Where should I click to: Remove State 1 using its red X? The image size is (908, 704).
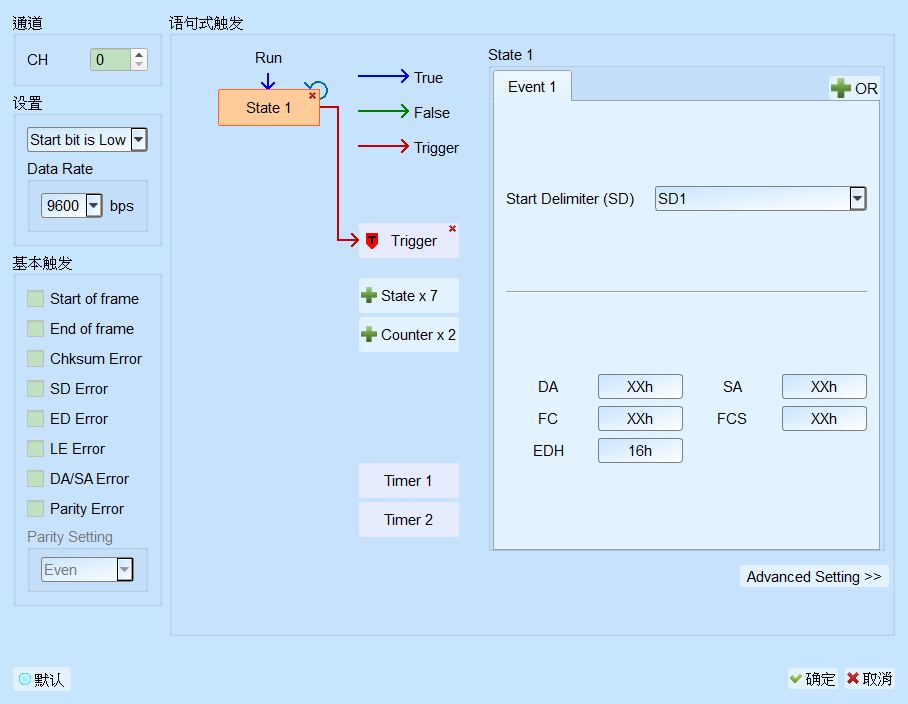(312, 96)
